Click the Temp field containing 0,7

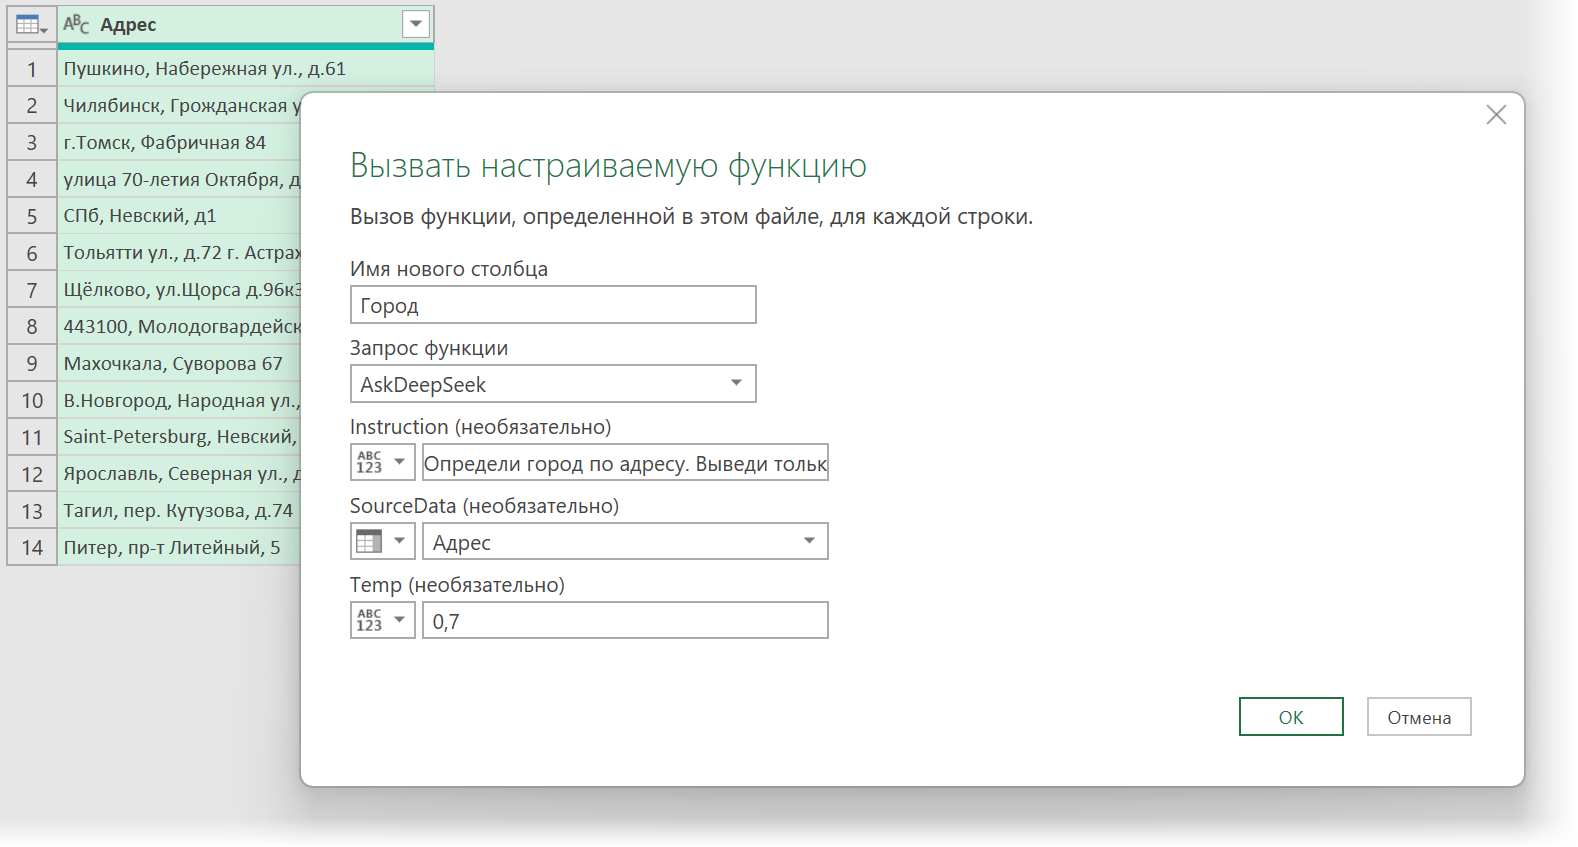625,620
